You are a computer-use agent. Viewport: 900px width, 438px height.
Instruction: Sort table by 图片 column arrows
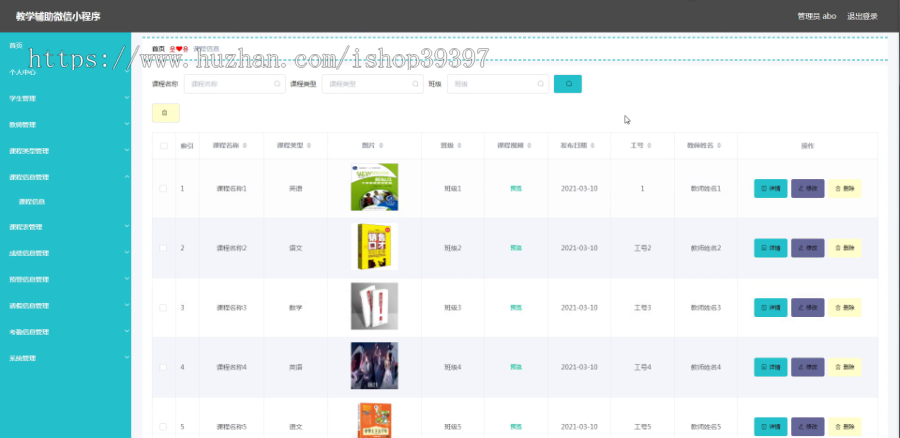click(x=381, y=146)
